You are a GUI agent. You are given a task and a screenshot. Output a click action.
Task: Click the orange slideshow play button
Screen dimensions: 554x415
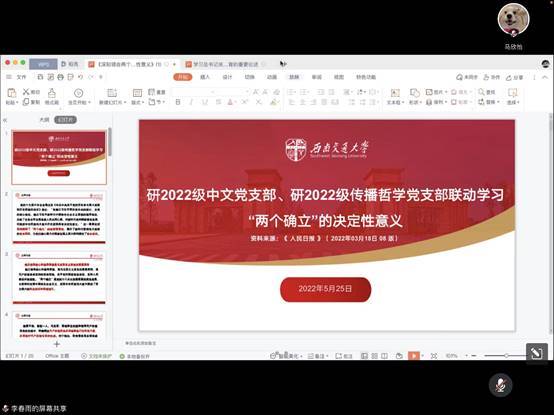click(x=413, y=355)
